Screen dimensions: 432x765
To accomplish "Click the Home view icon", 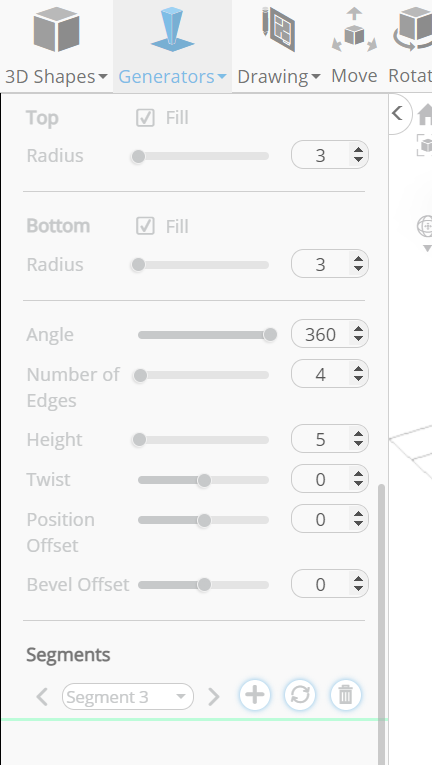I will pos(426,115).
